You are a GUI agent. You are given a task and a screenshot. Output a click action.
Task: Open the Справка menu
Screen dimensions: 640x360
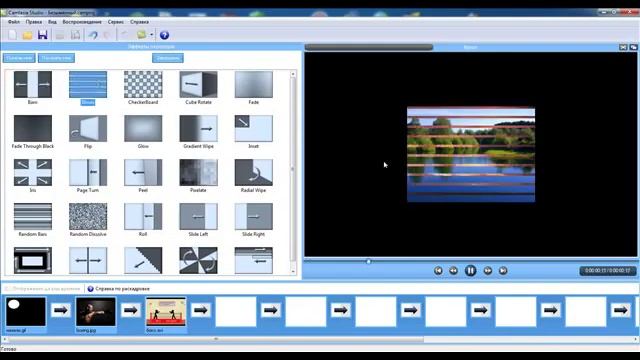139,22
